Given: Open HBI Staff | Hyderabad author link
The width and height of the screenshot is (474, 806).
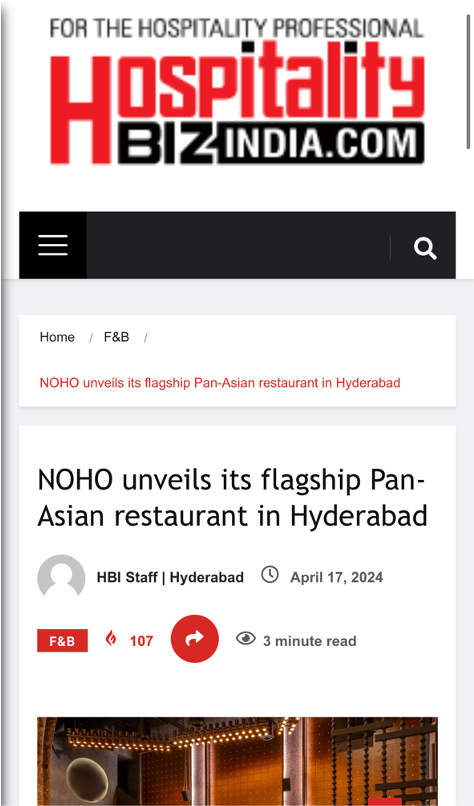Looking at the screenshot, I should pos(170,577).
